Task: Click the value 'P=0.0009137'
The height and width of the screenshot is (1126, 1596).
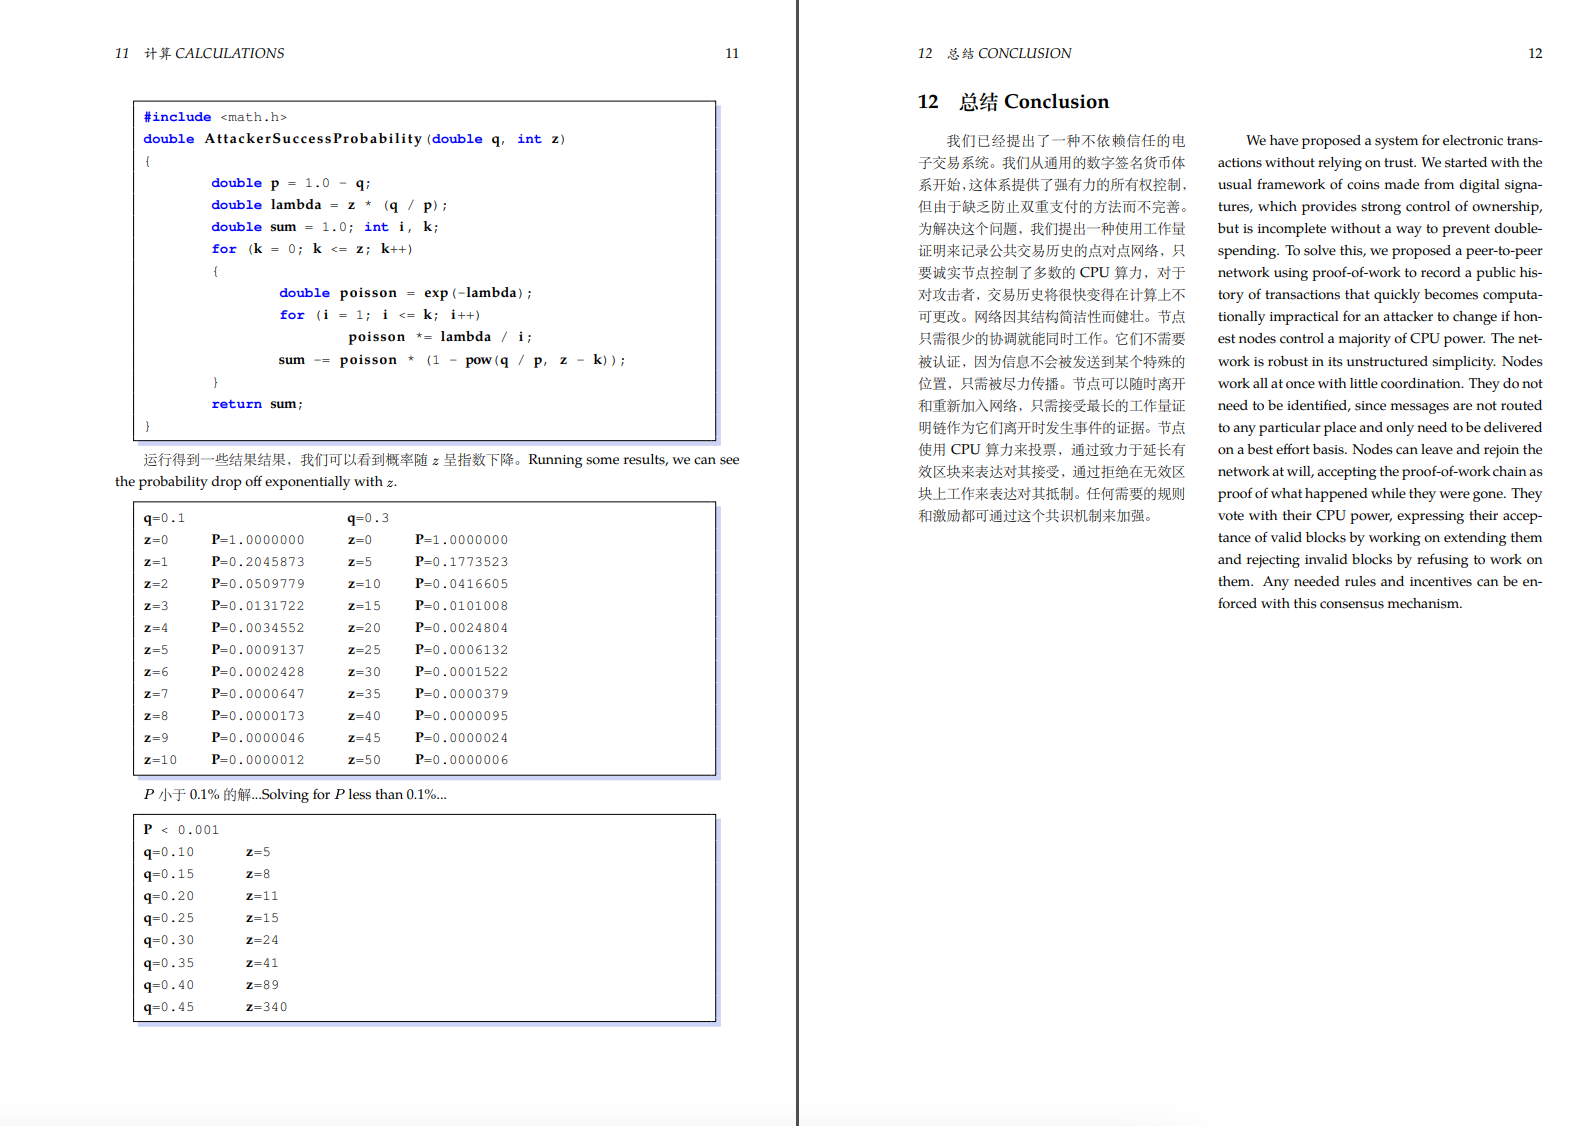Action: [258, 650]
